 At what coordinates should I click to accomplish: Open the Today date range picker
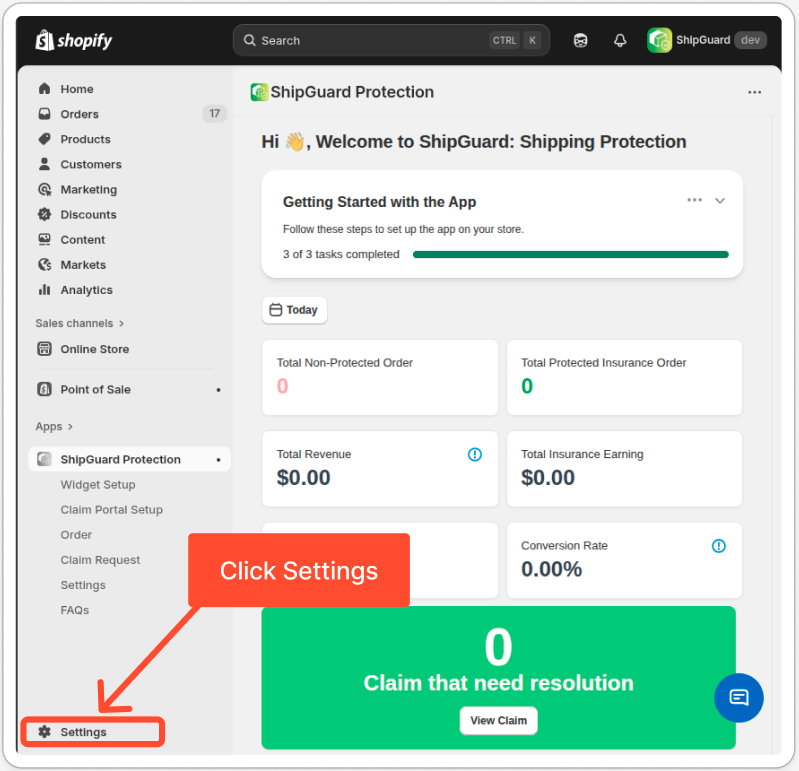[294, 310]
